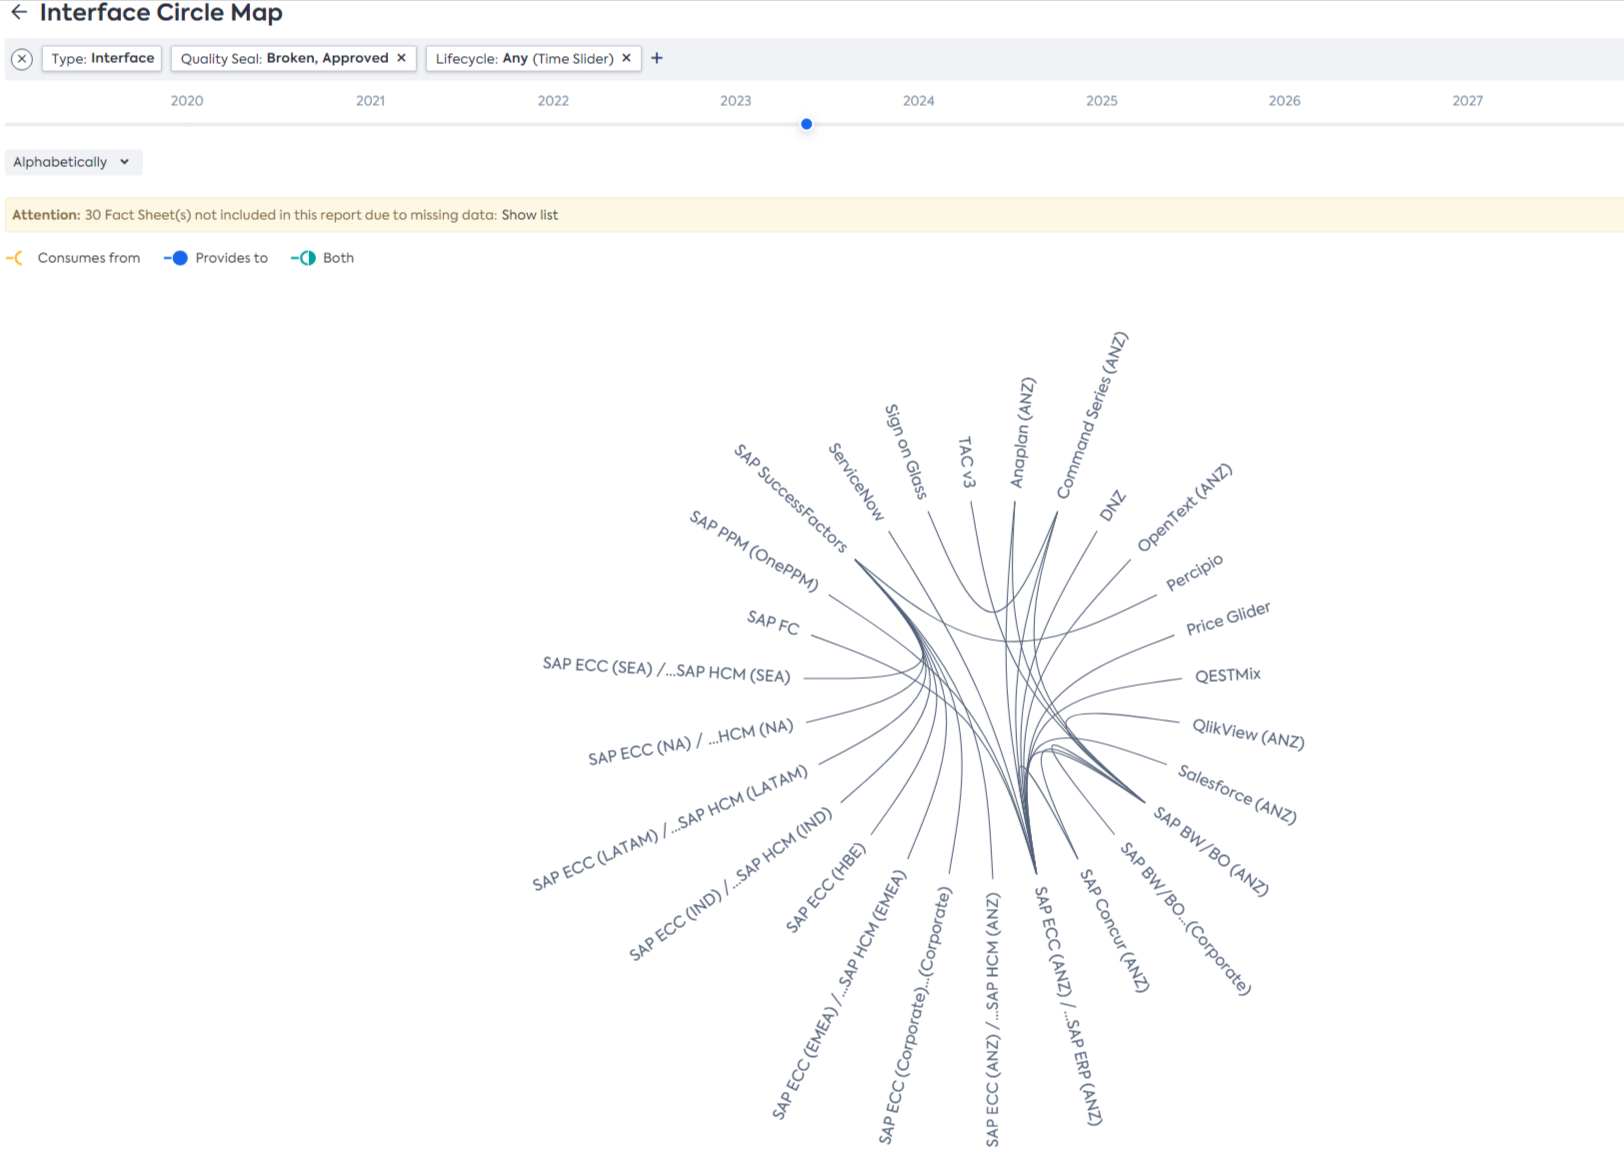
Task: Select the ServiceNow node label
Action: [x=857, y=482]
